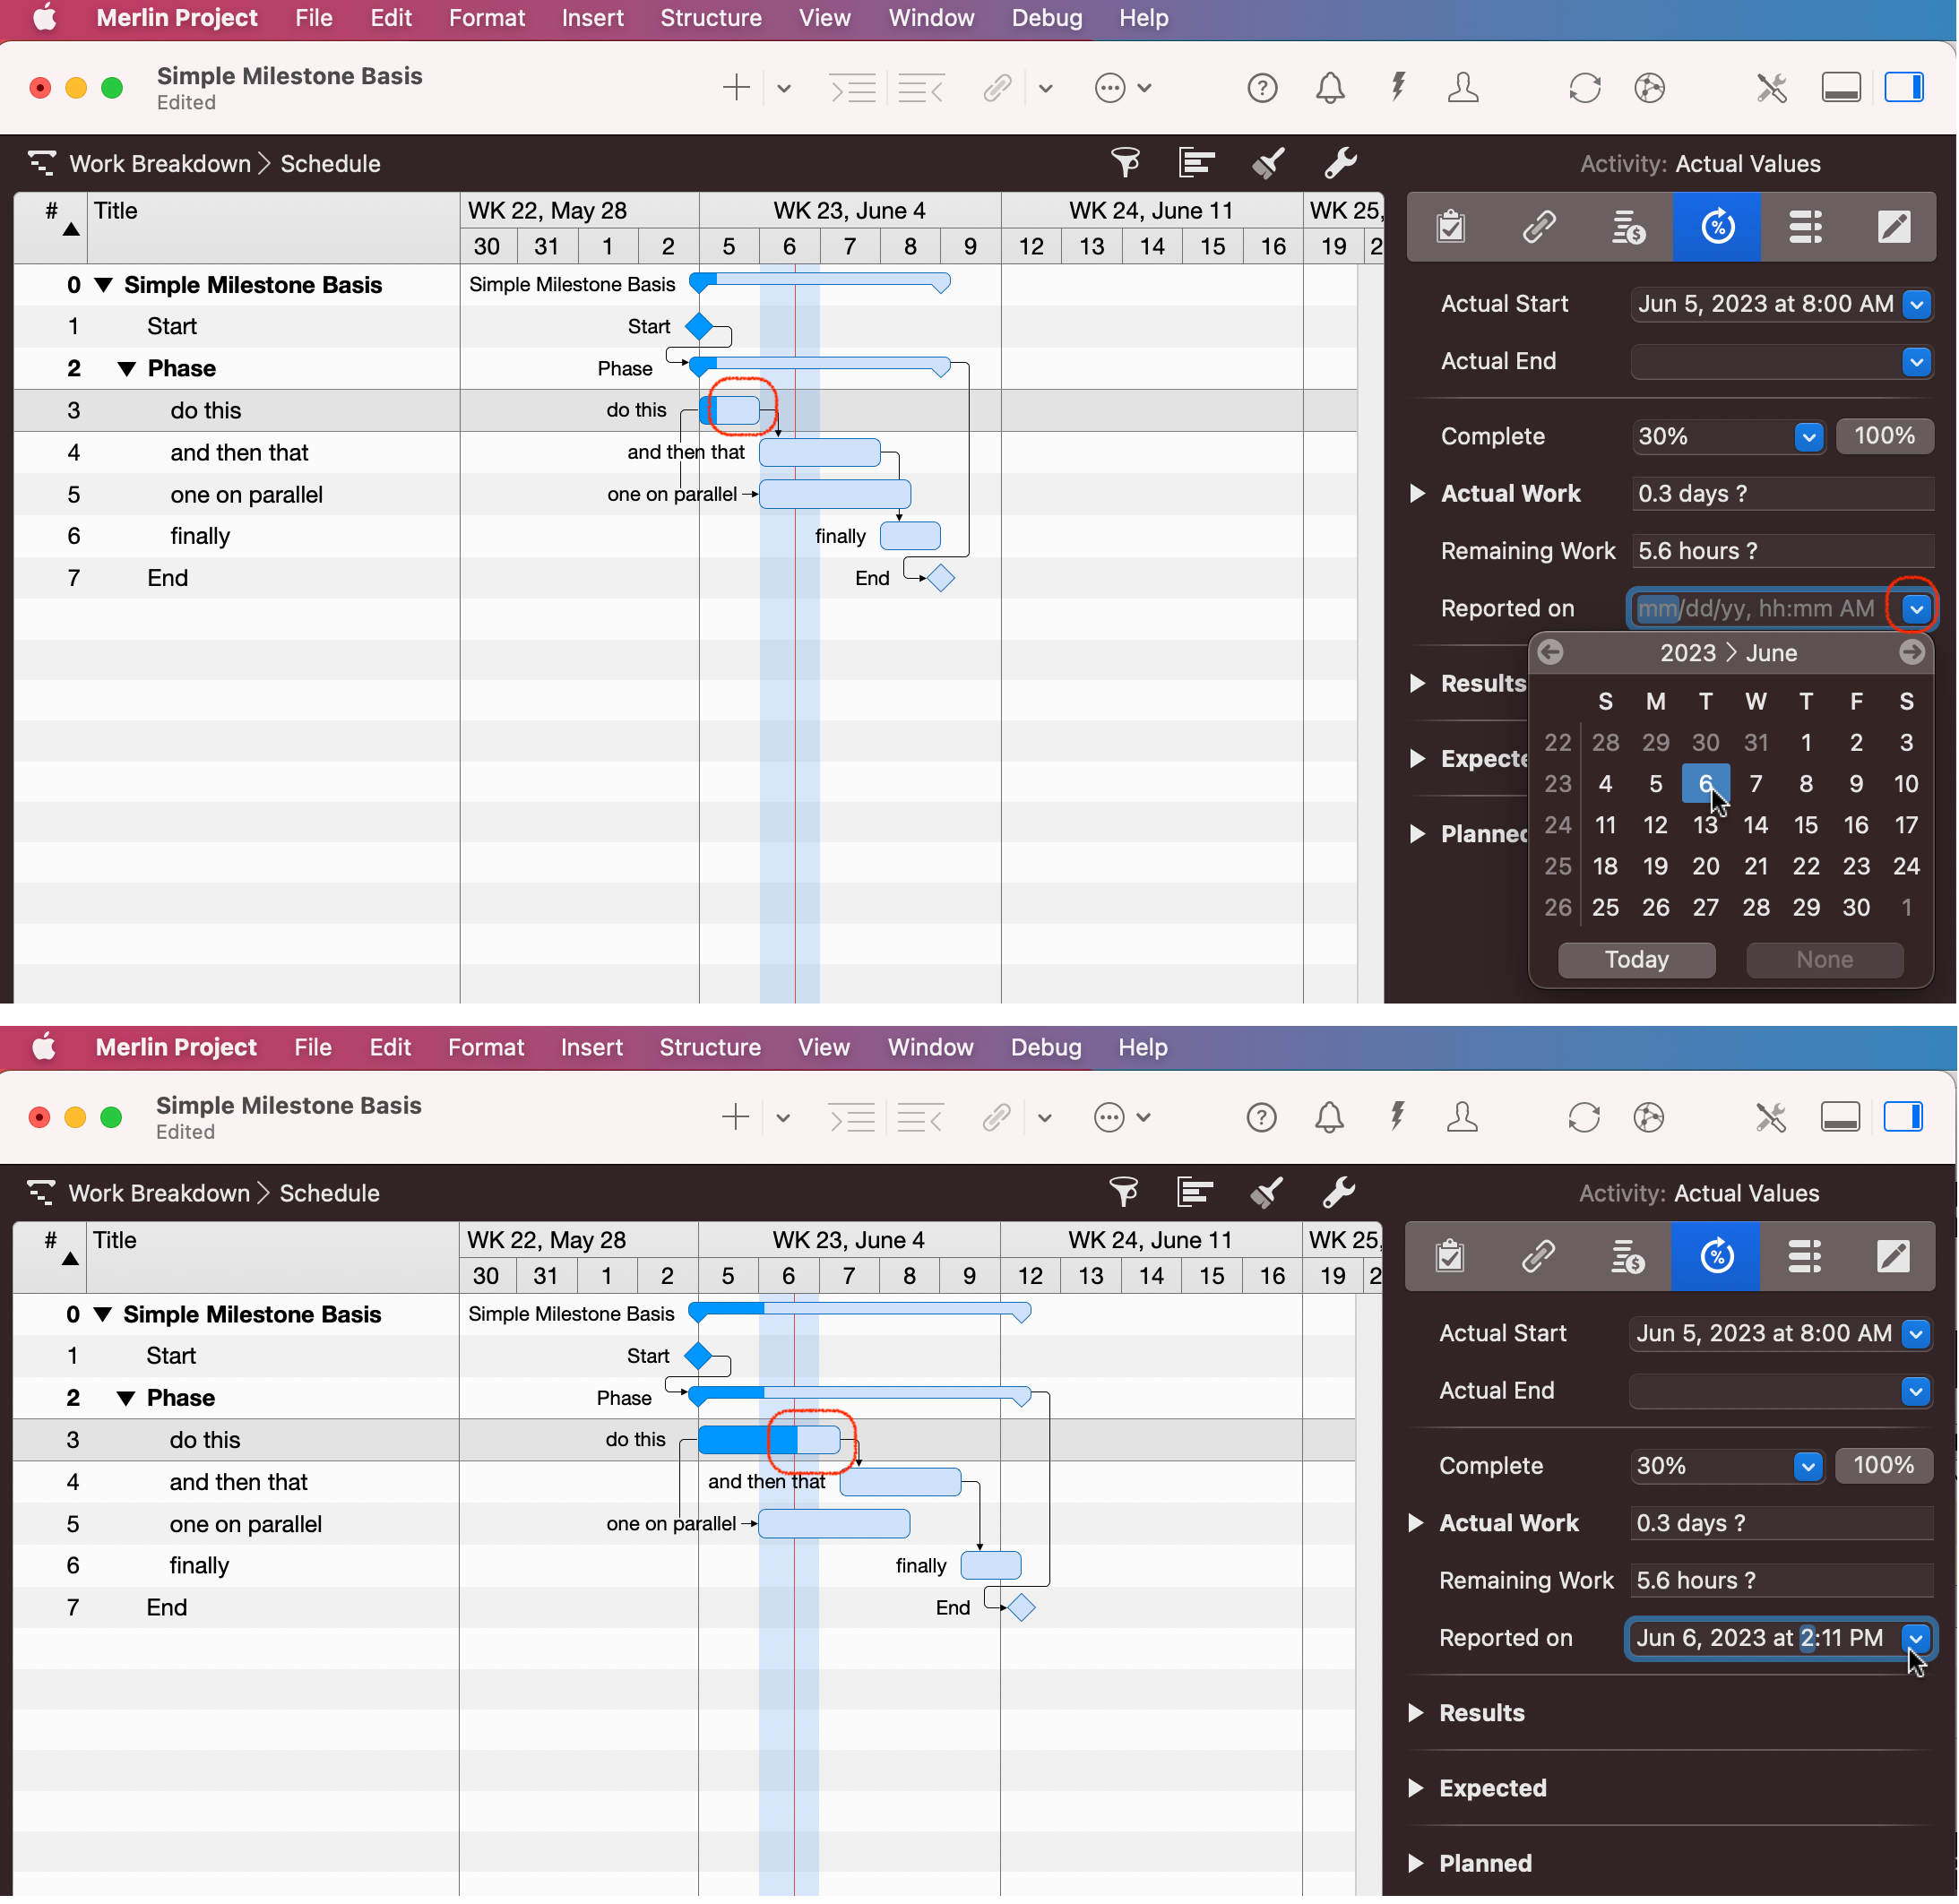
Task: Click the indent icon in upper window toolbar
Action: pyautogui.click(x=853, y=88)
